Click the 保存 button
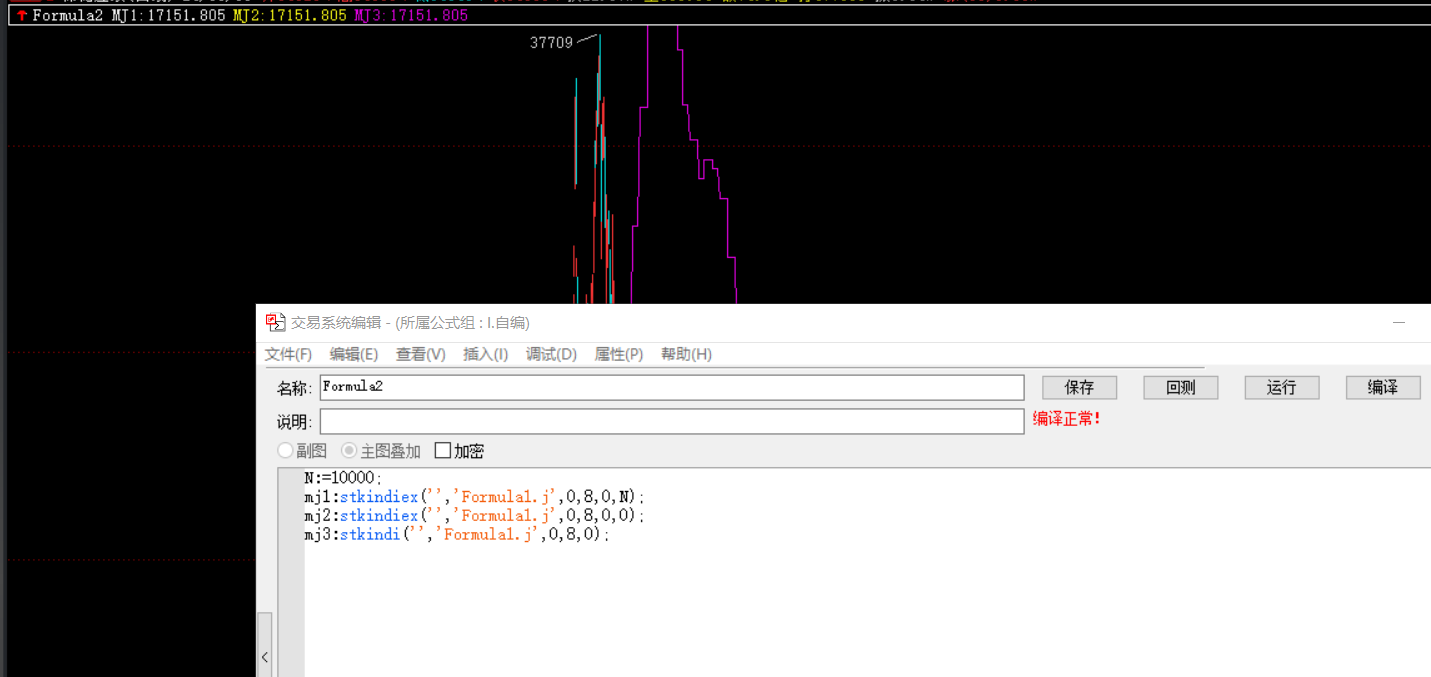Image resolution: width=1431 pixels, height=677 pixels. click(x=1079, y=387)
